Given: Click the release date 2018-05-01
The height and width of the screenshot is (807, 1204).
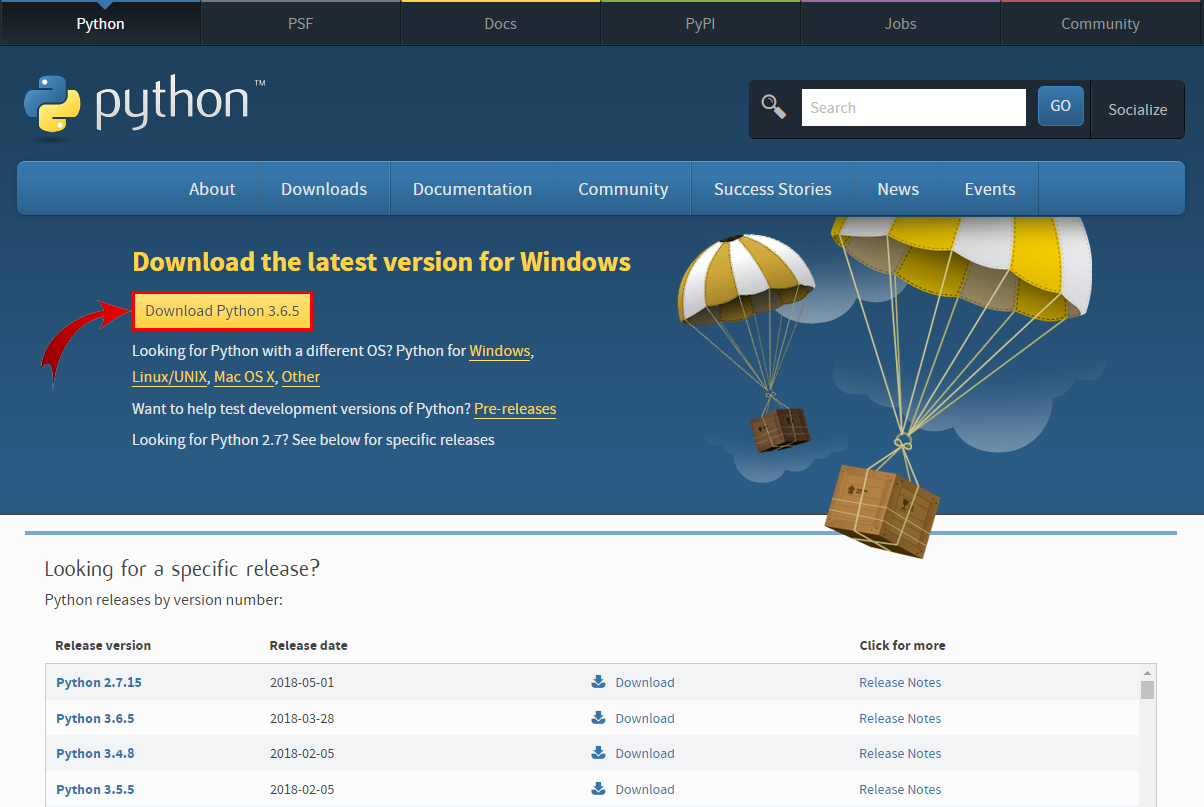Looking at the screenshot, I should pos(302,682).
